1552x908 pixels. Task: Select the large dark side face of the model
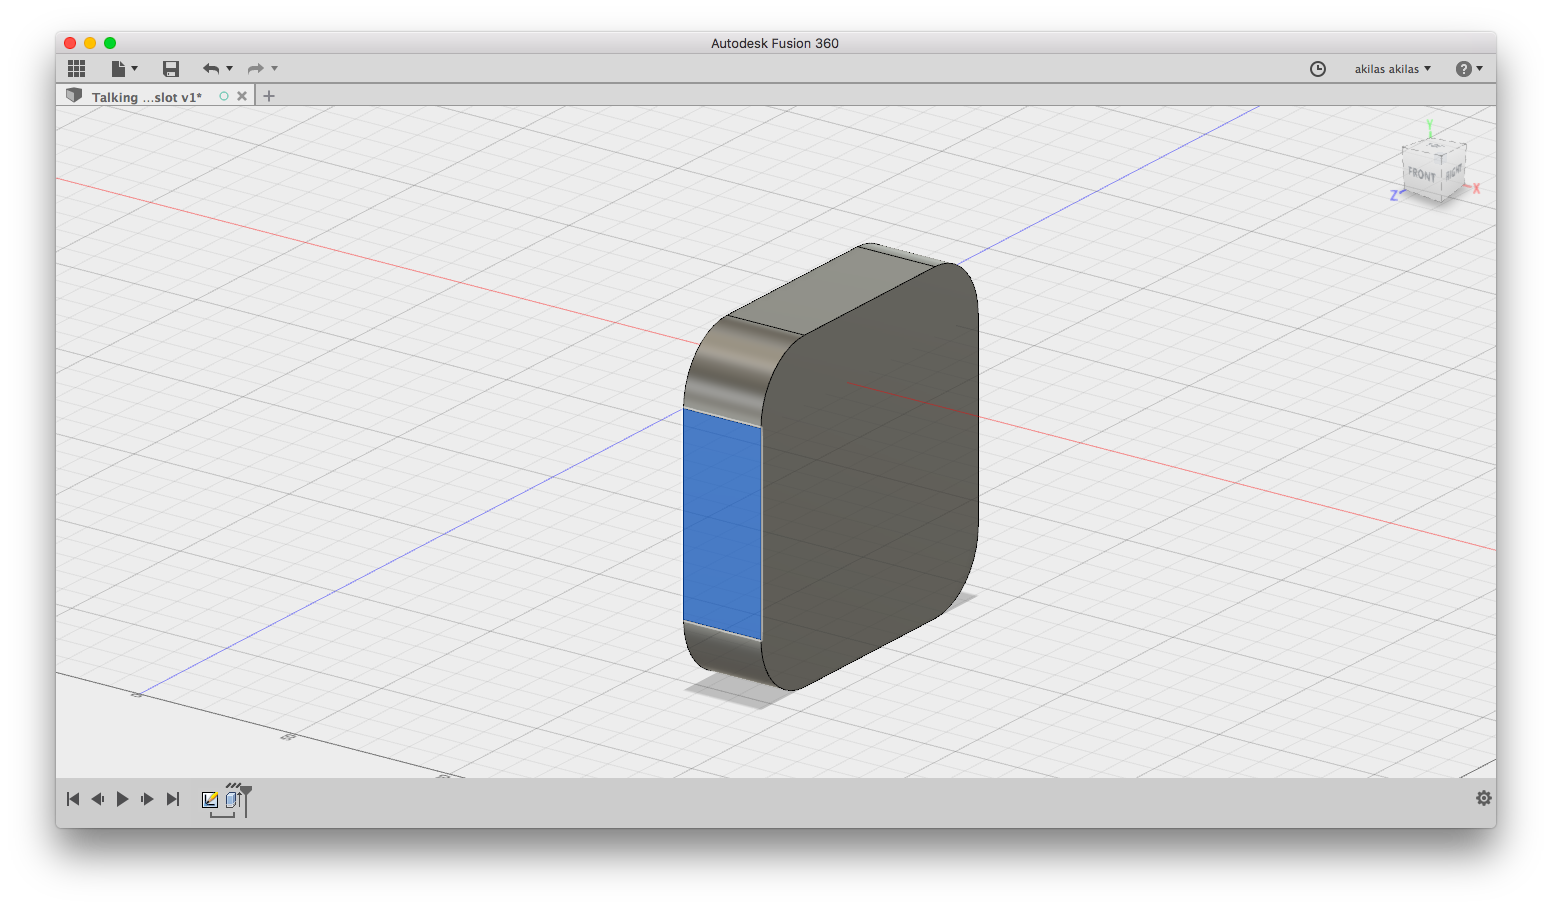pos(870,475)
